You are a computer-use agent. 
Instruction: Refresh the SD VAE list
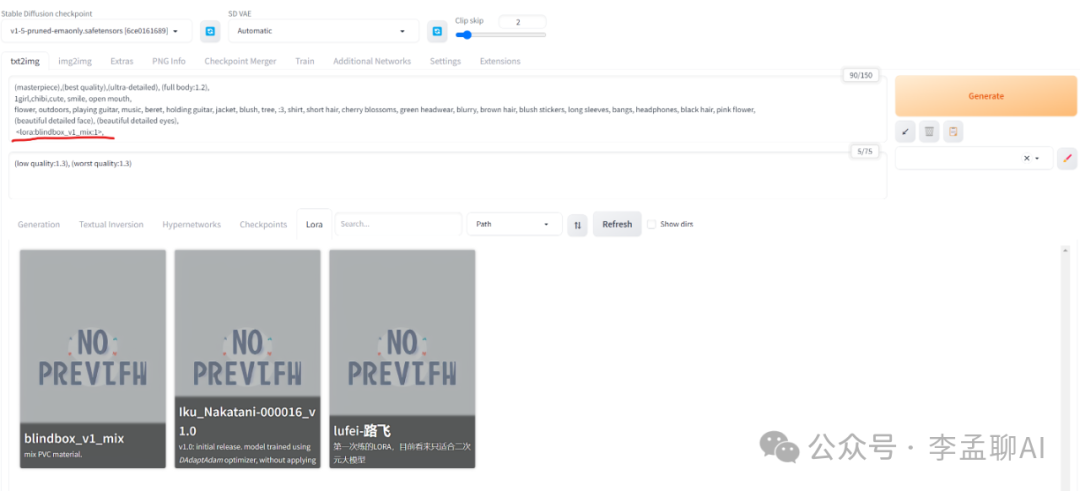437,31
